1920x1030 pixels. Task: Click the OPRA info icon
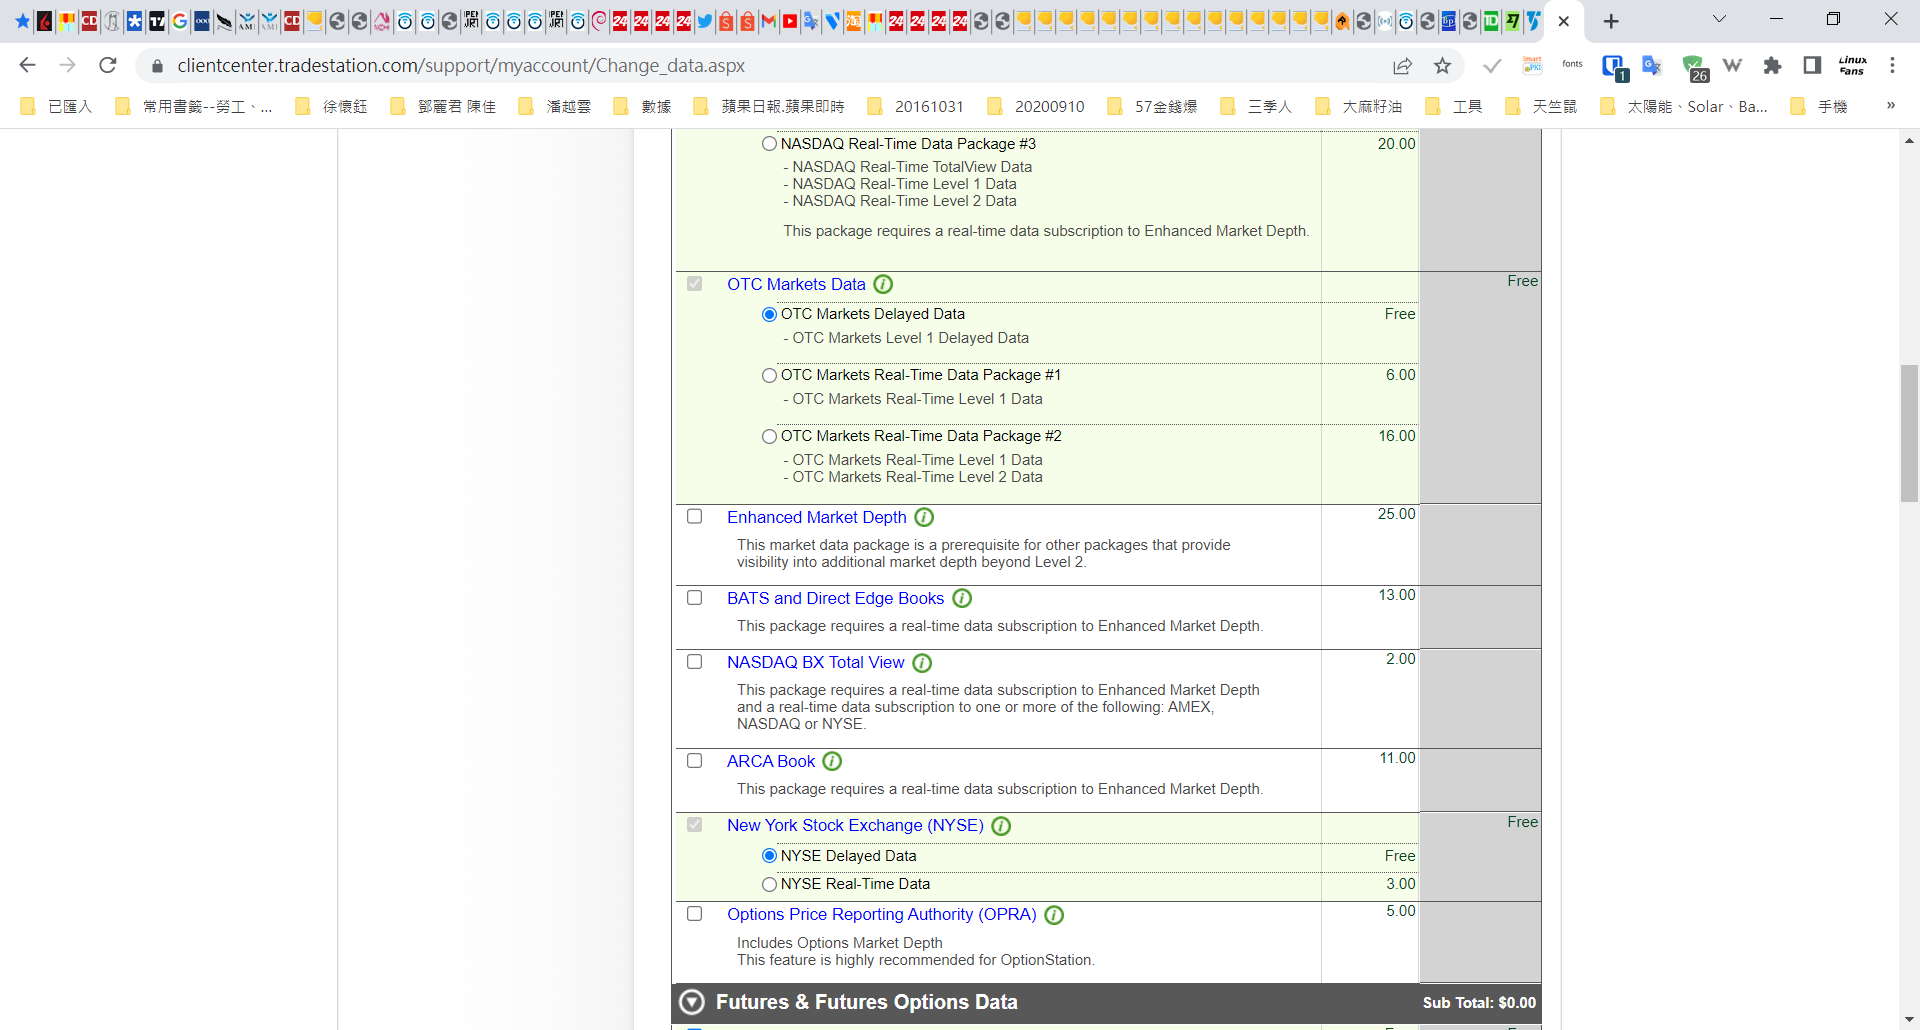point(1054,915)
